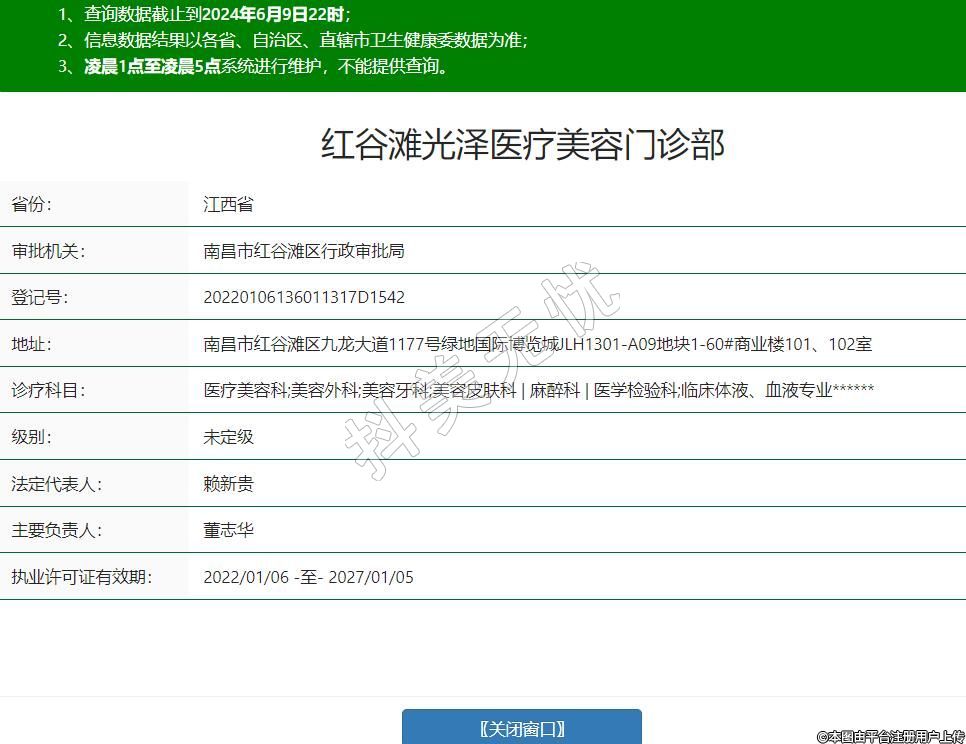
Task: Select the 南昌市红谷滩区行政审批局 value
Action: coord(303,251)
